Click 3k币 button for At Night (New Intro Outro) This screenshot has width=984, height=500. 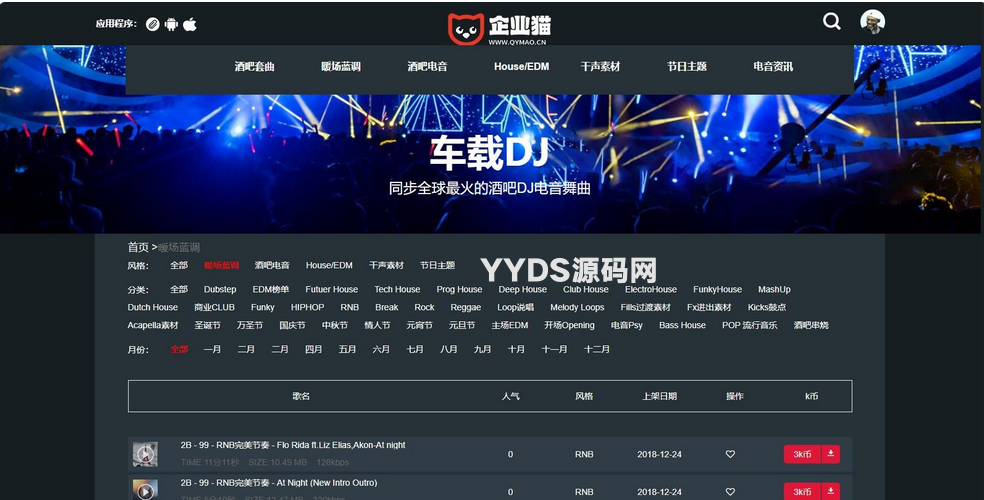[802, 492]
